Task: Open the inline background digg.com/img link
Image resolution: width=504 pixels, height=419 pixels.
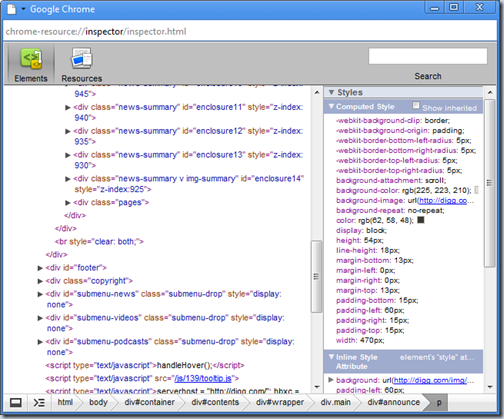Action: [x=430, y=380]
